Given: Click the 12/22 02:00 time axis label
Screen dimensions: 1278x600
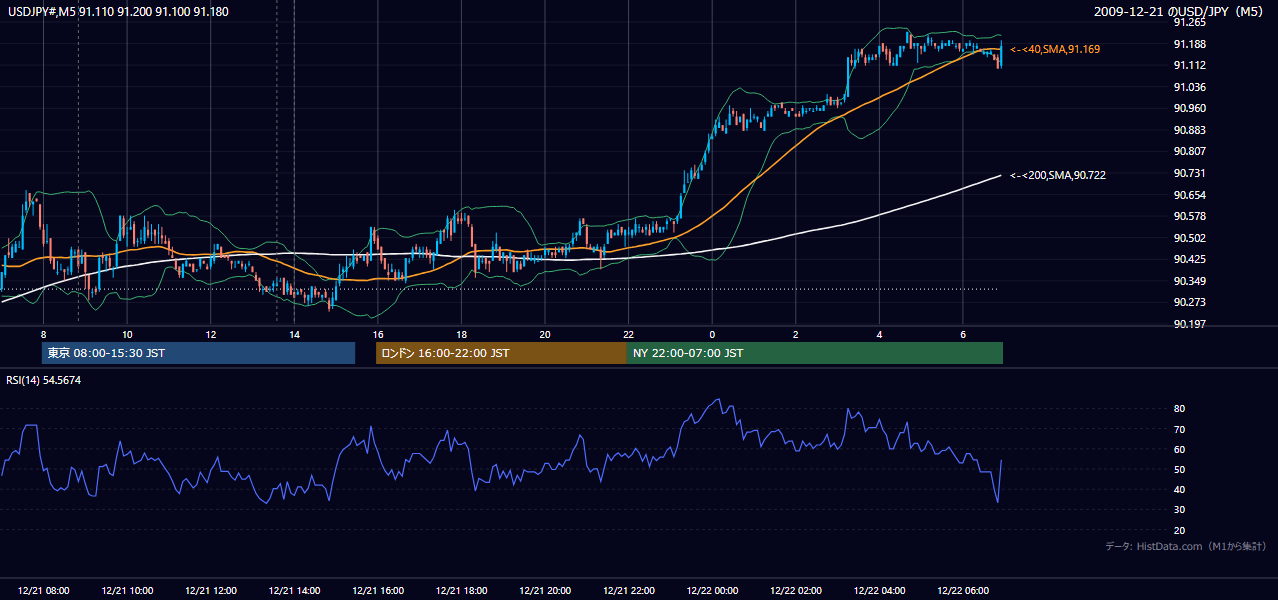Looking at the screenshot, I should click(x=795, y=591).
